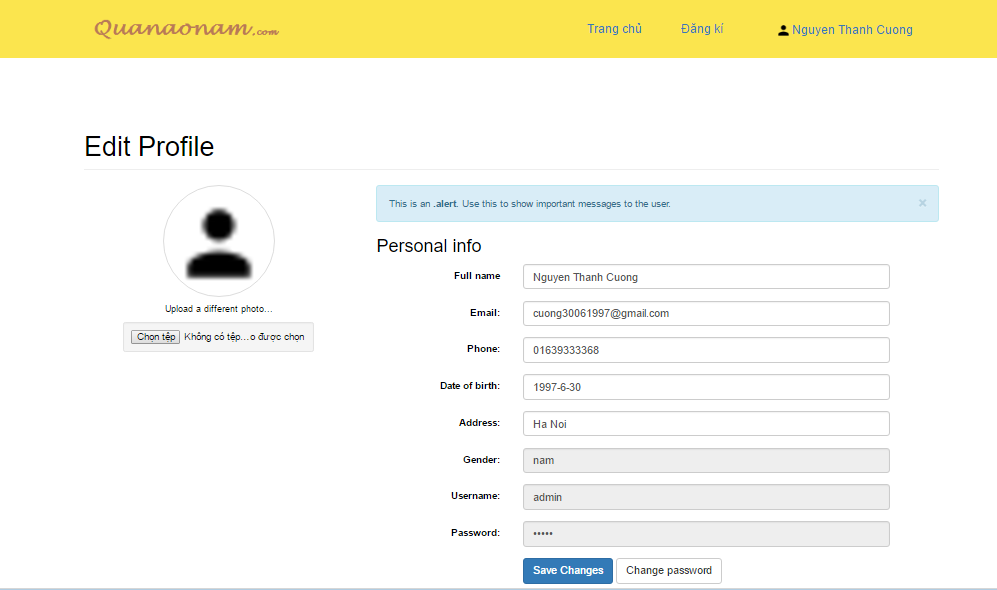Click the Address input field
This screenshot has width=997, height=590.
[705, 424]
